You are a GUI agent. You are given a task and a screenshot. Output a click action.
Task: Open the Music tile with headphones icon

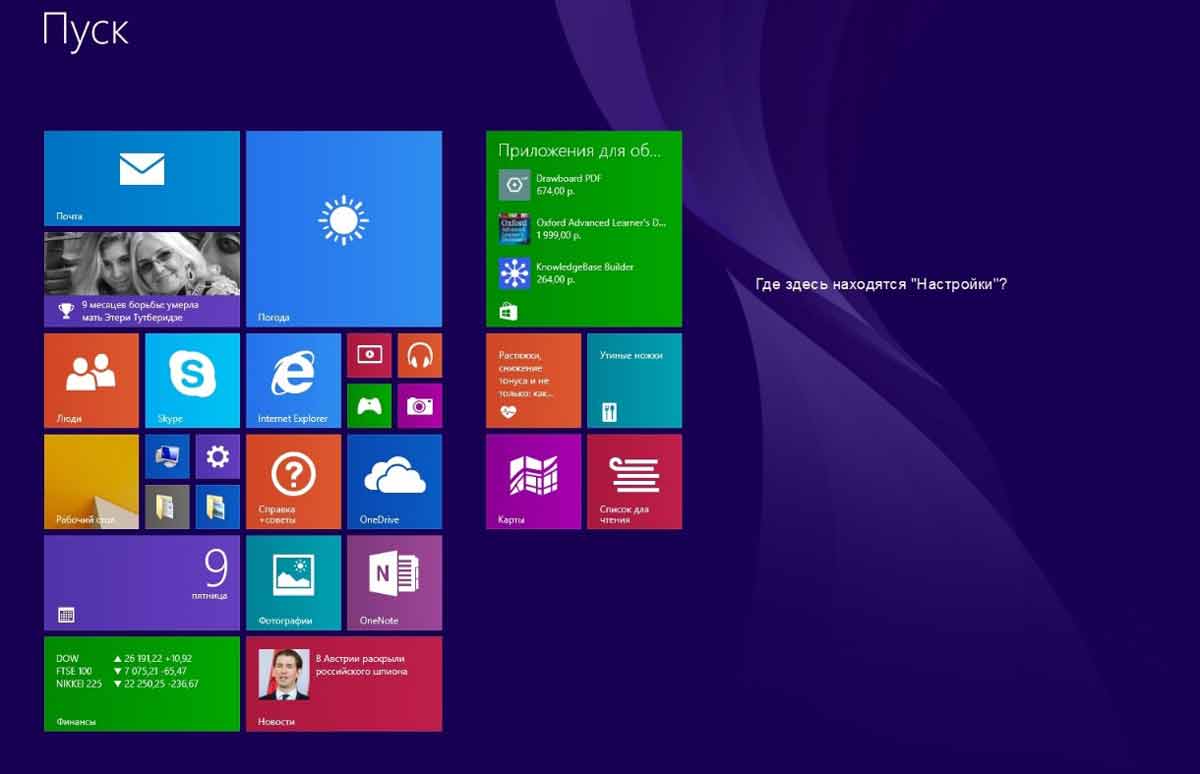420,355
